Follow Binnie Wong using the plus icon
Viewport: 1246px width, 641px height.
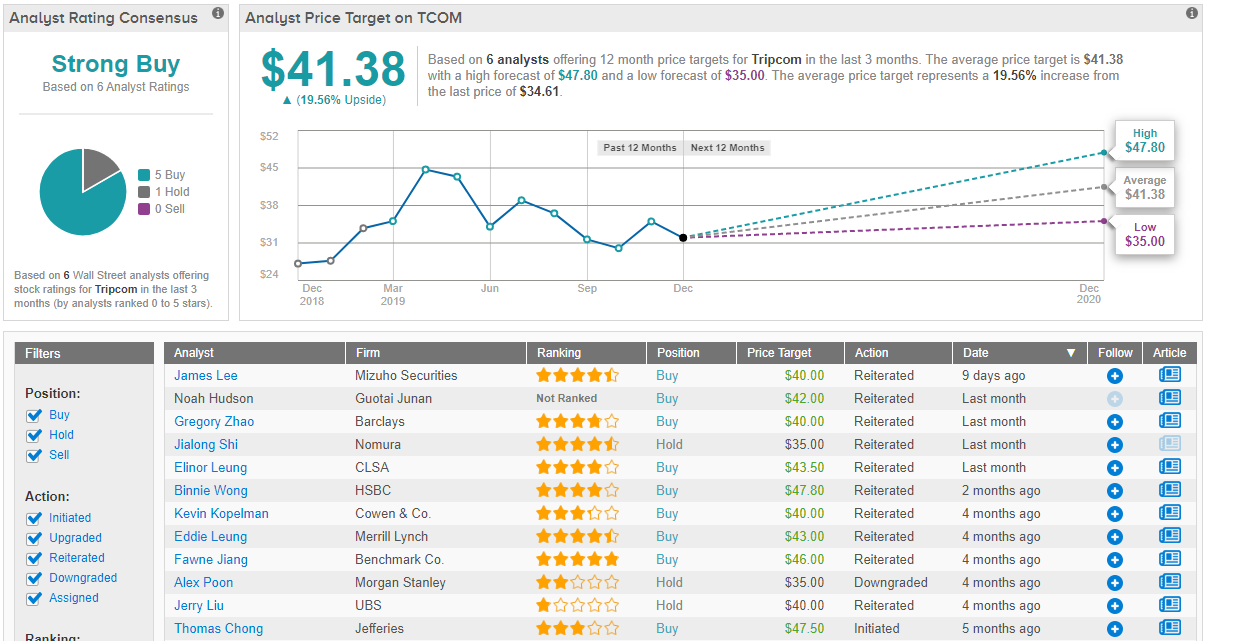pyautogui.click(x=1115, y=491)
